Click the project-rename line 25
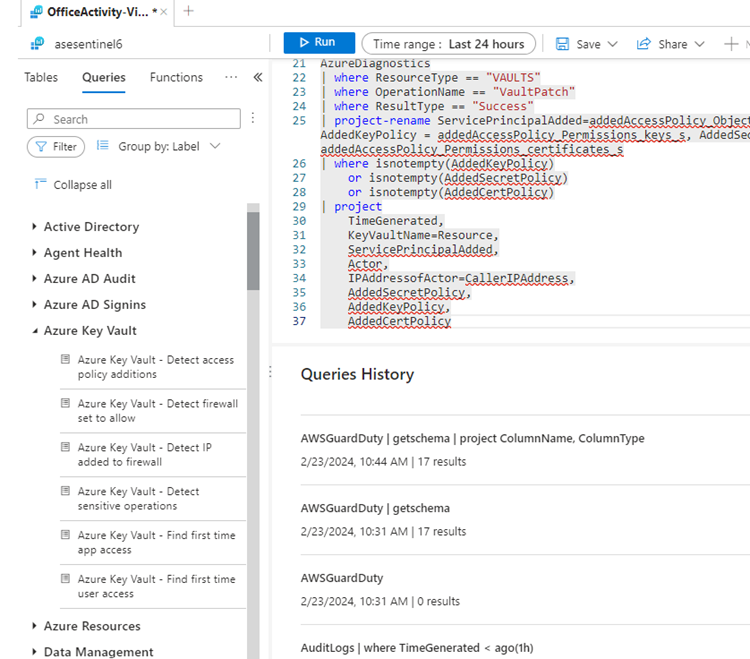This screenshot has width=750, height=659. [x=535, y=121]
